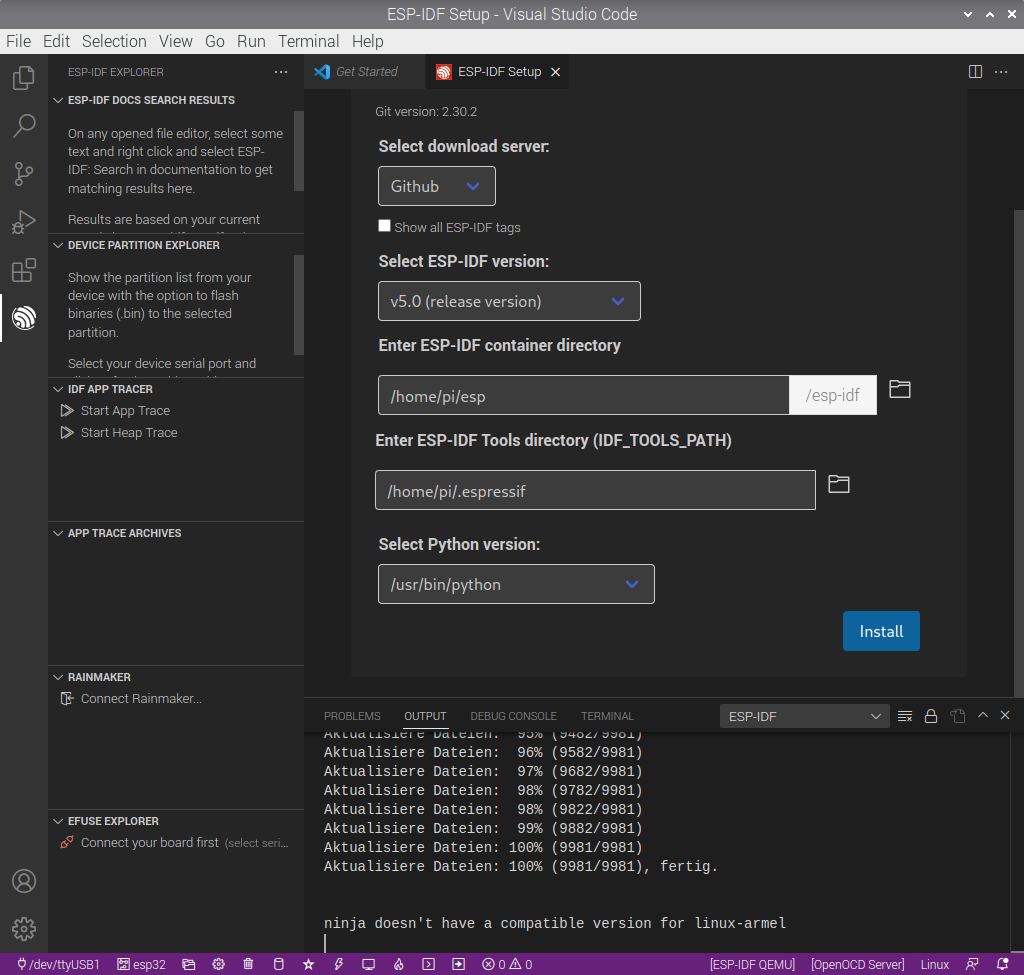Browse folders for the ESP-IDF container directory
Viewport: 1024px width, 975px height.
(x=899, y=389)
